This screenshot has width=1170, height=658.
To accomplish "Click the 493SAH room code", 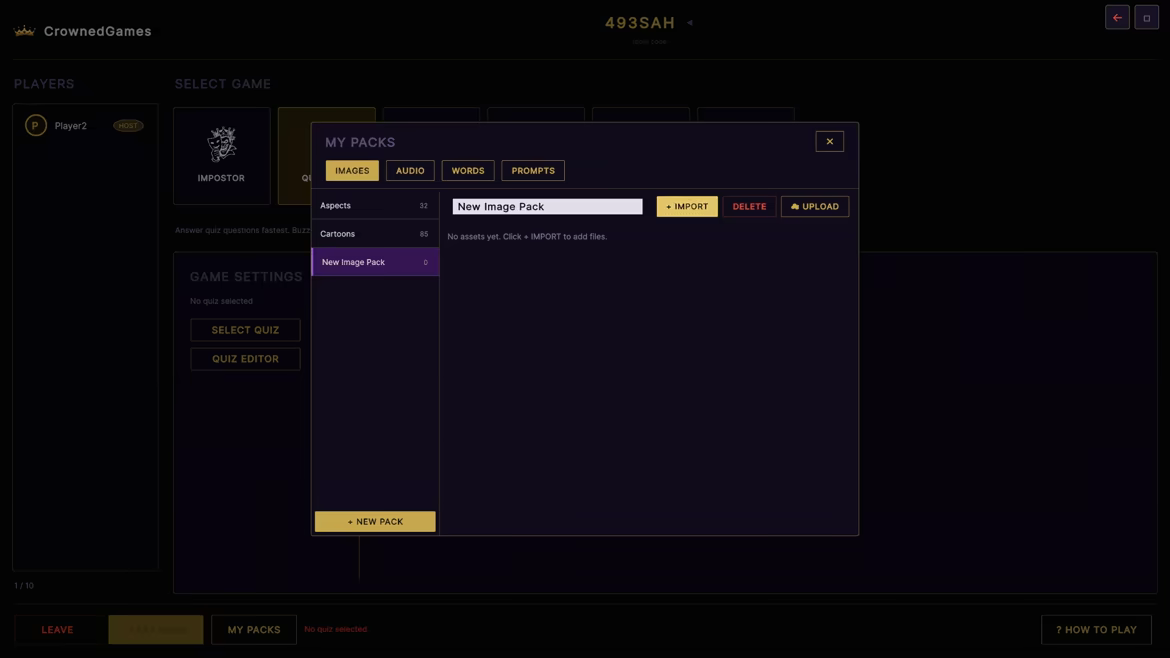I will point(639,23).
